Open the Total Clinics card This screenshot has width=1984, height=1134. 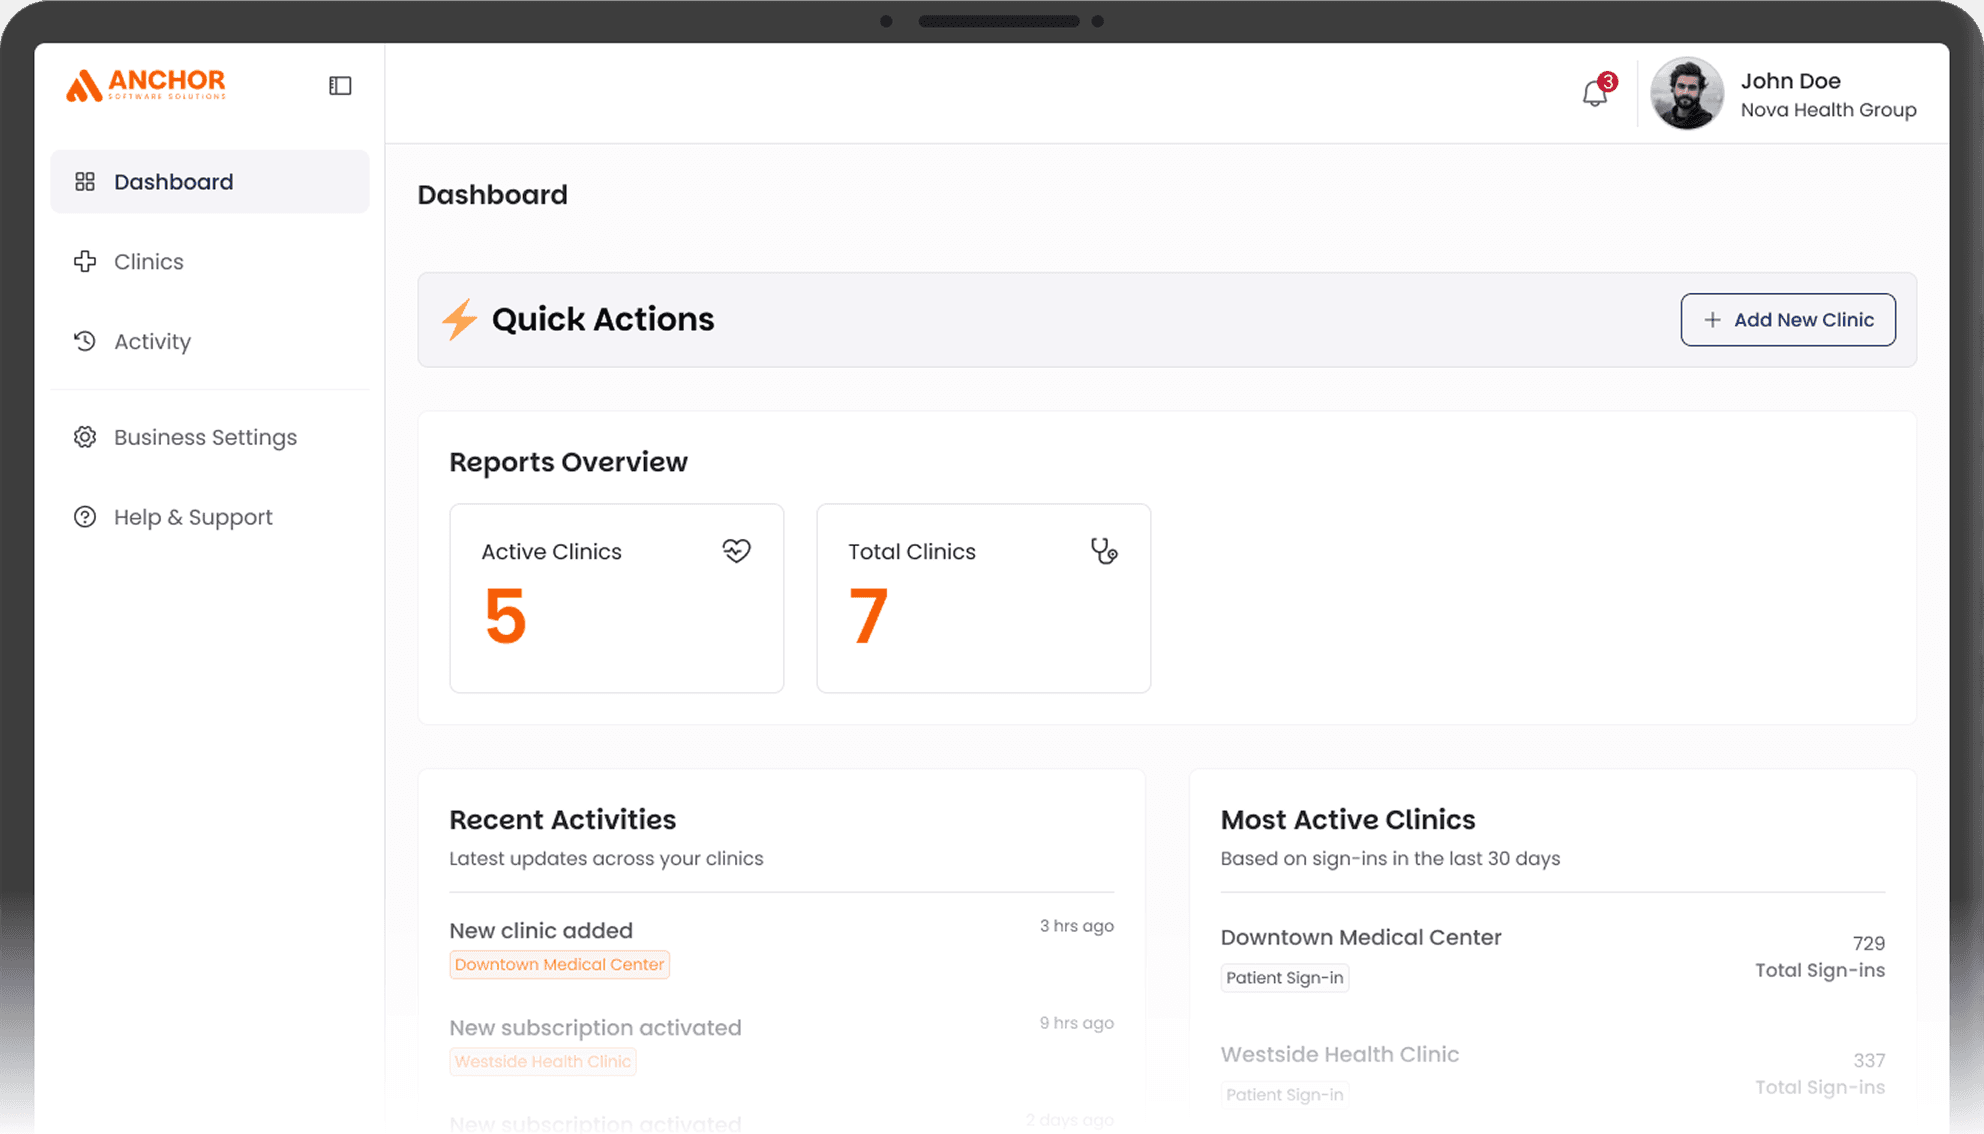[984, 598]
